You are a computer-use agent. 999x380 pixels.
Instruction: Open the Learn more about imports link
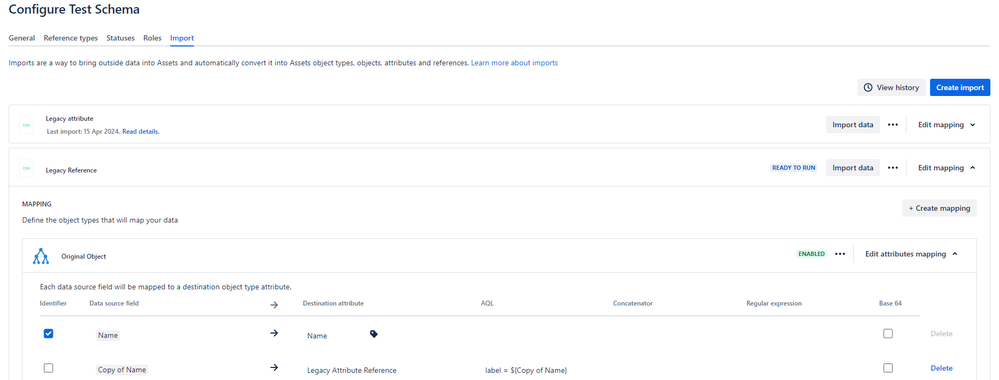click(514, 63)
